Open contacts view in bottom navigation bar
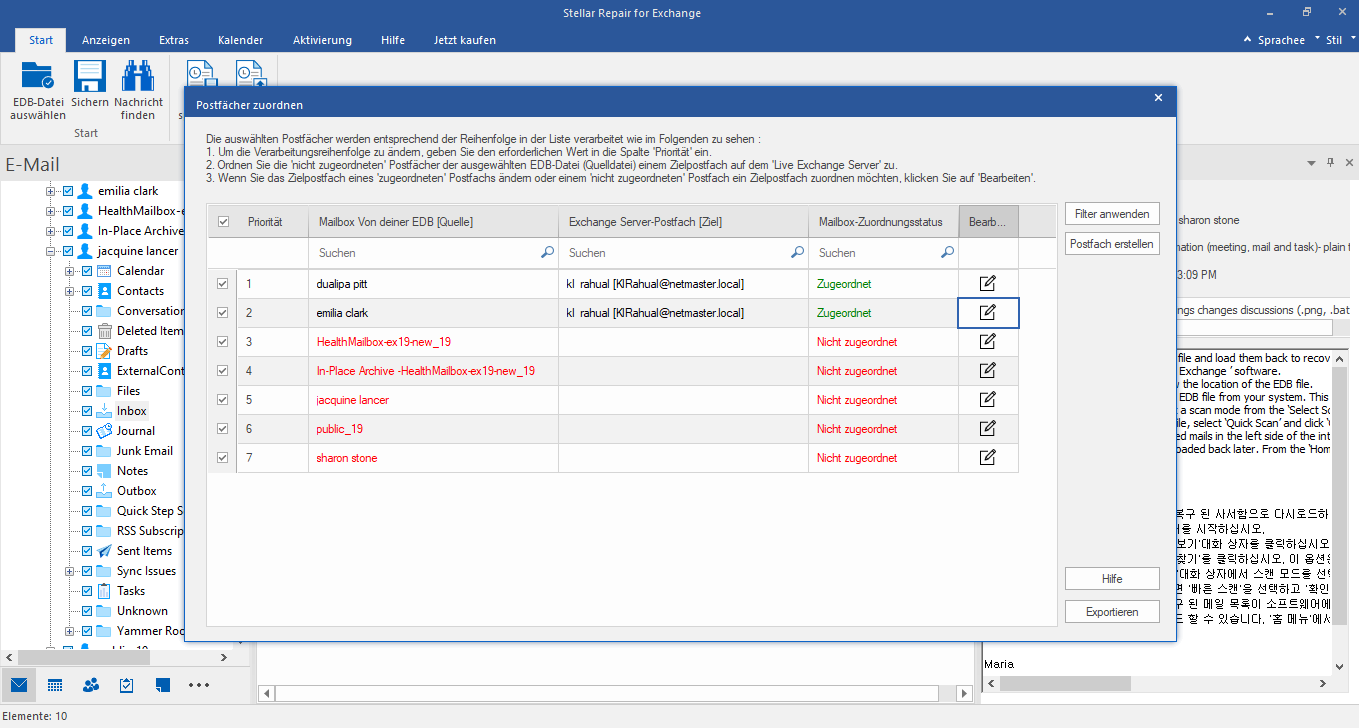Viewport: 1359px width, 728px height. pyautogui.click(x=91, y=685)
